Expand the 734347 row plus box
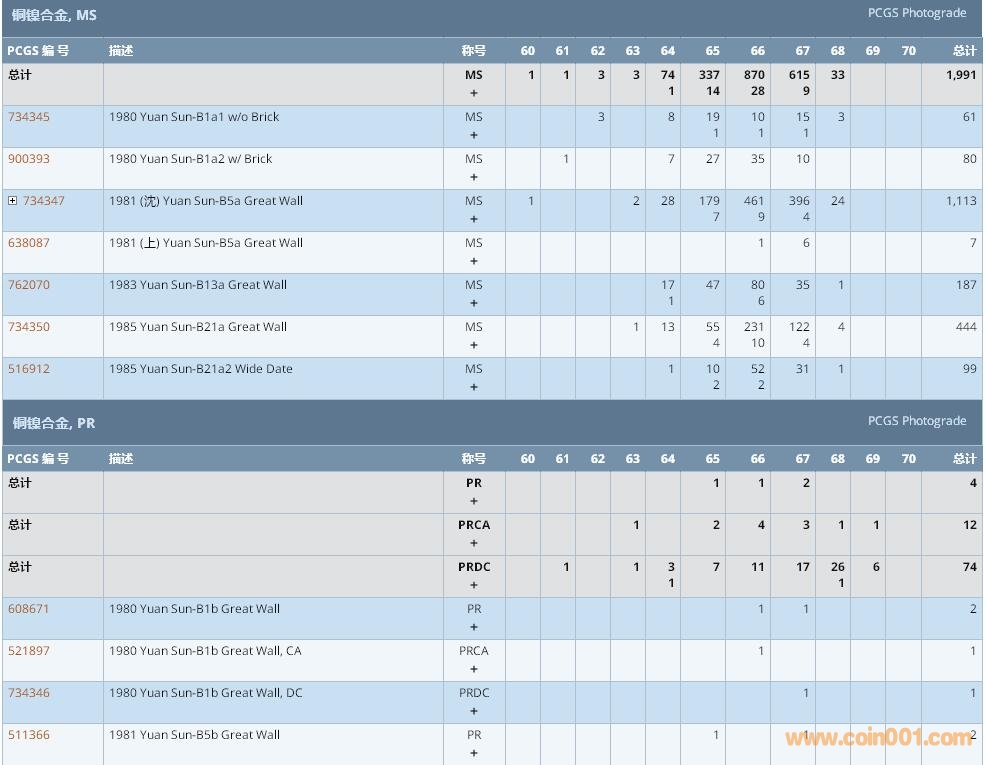Viewport: 985px width, 765px height. [13, 201]
